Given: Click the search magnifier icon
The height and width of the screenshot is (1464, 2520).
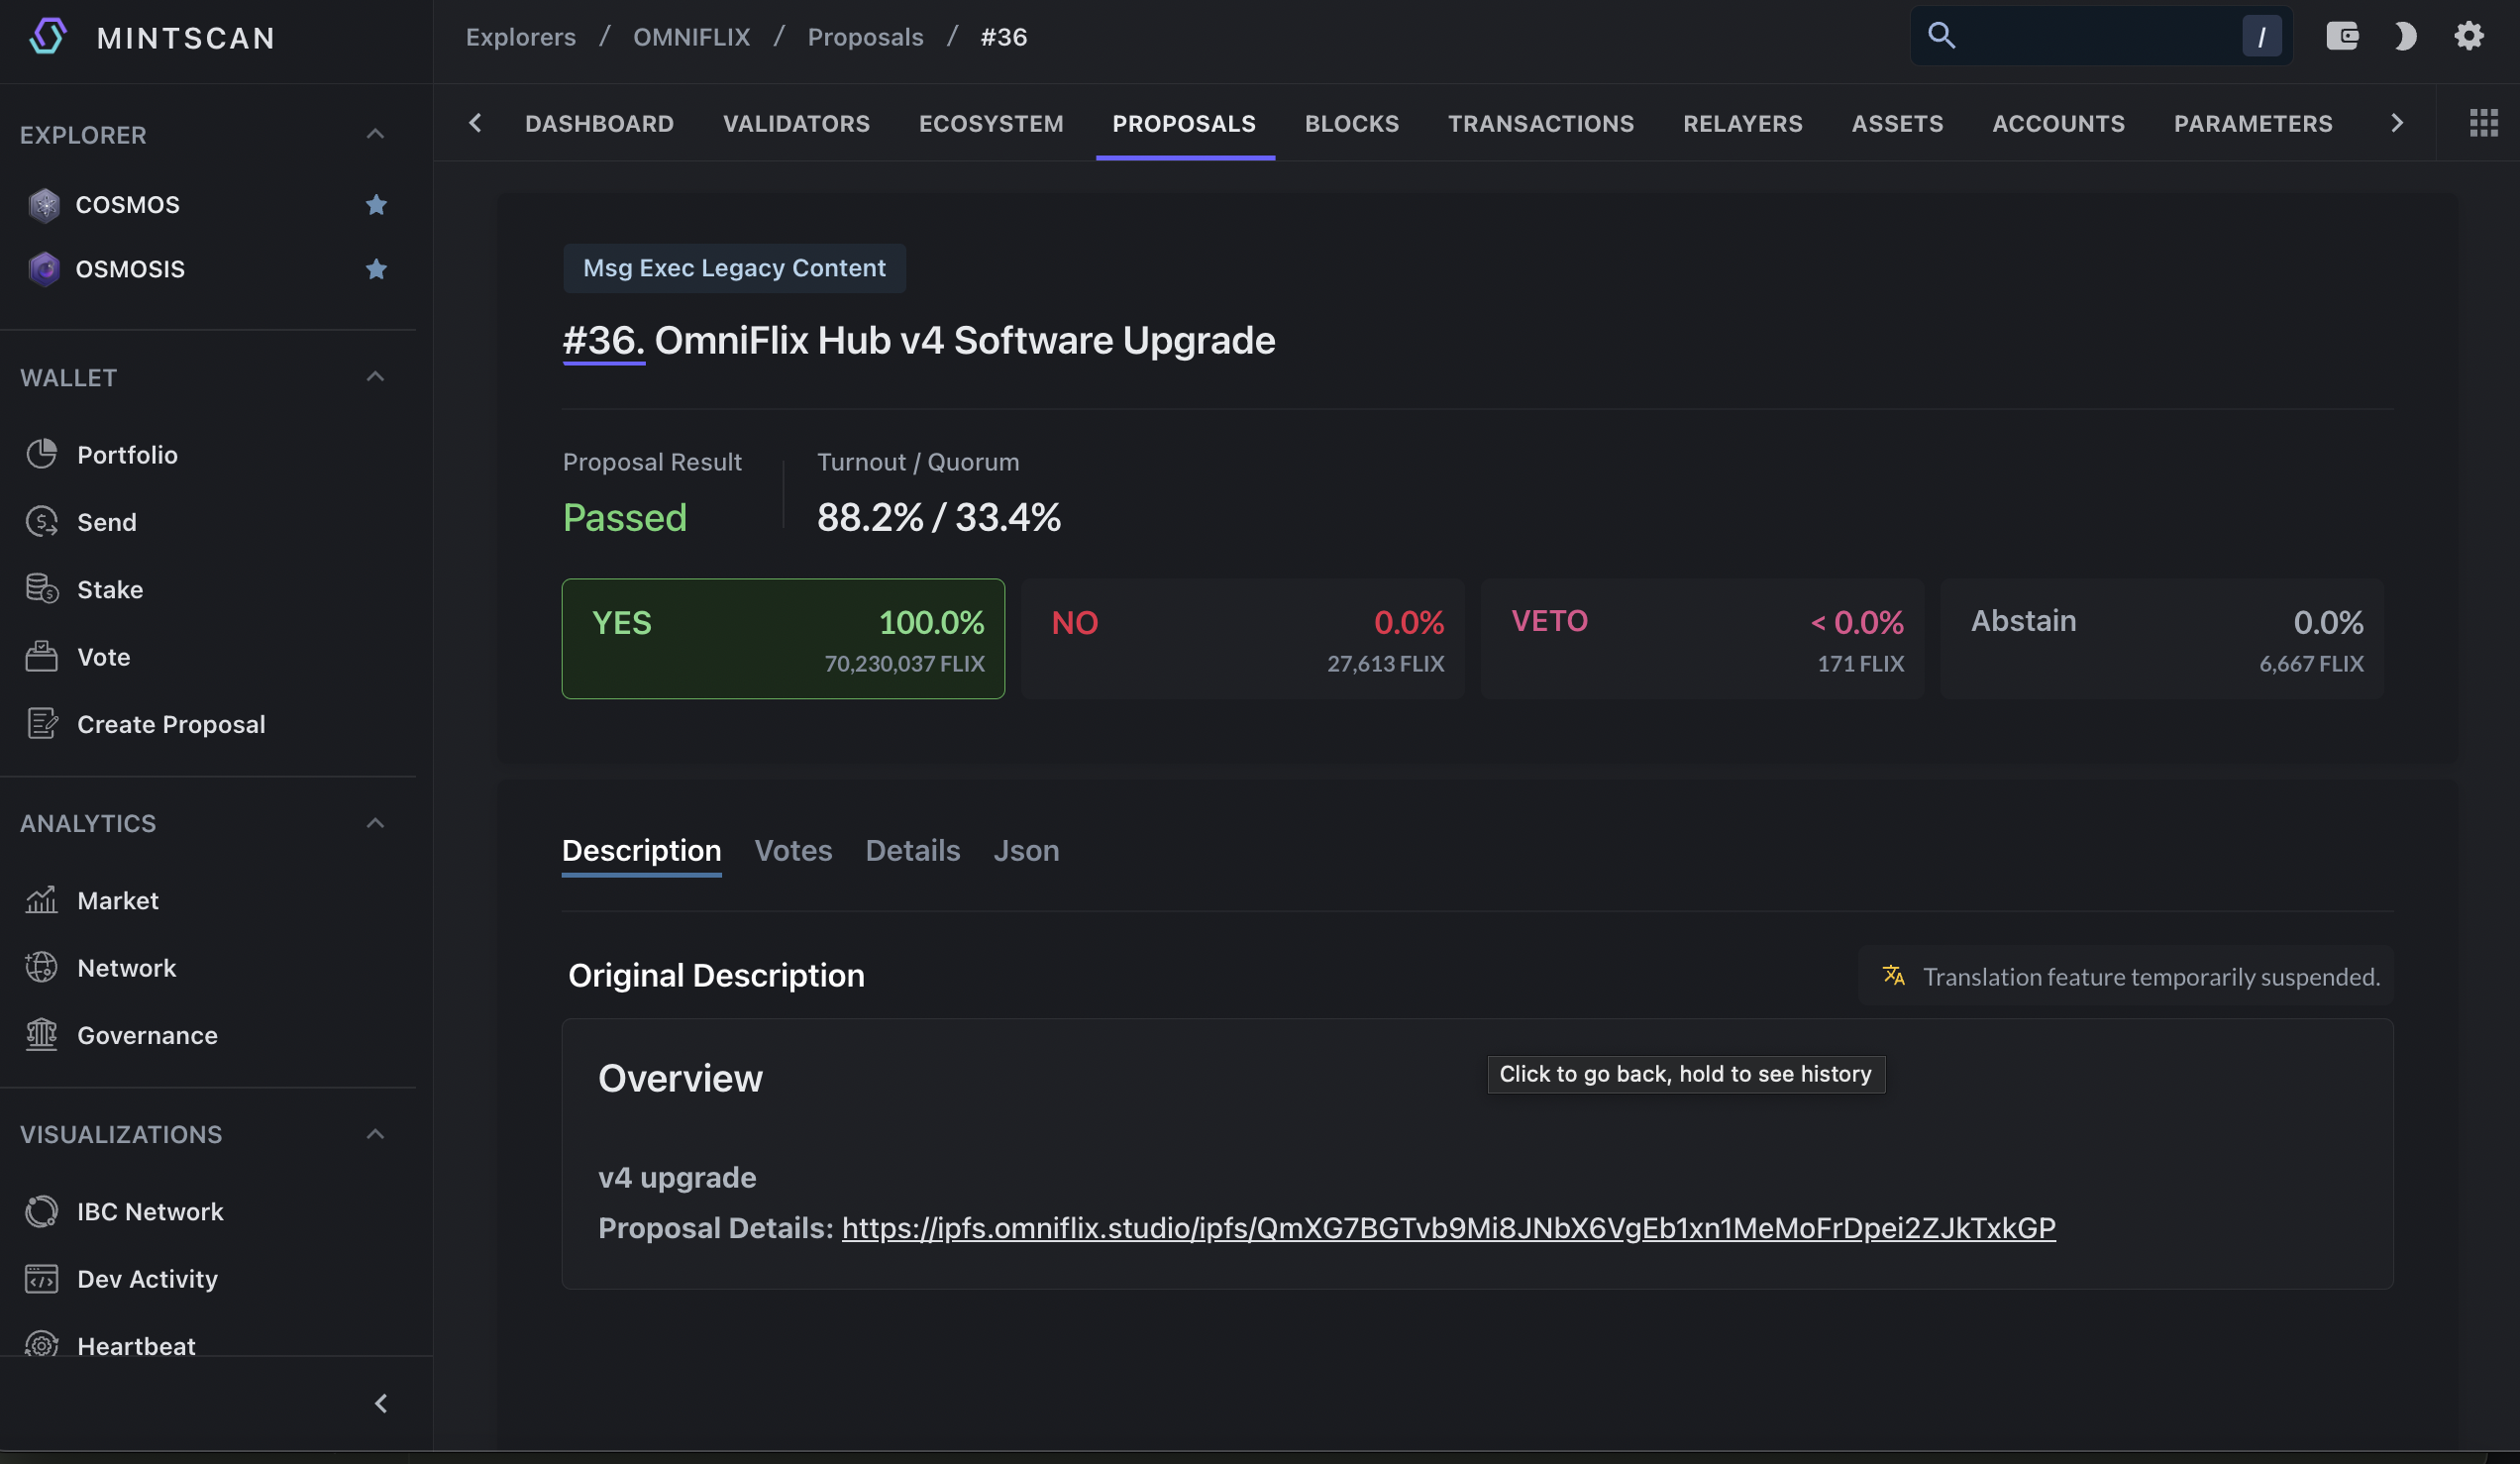Looking at the screenshot, I should coord(1941,36).
